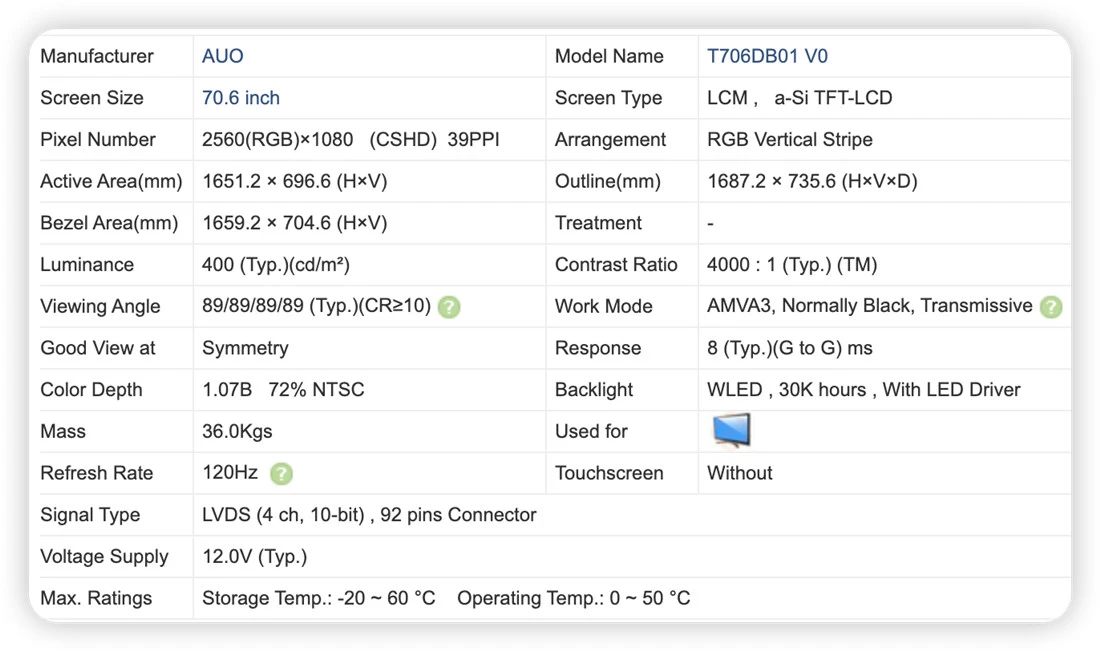Select the Touchscreen value Without
1100x651 pixels.
739,473
